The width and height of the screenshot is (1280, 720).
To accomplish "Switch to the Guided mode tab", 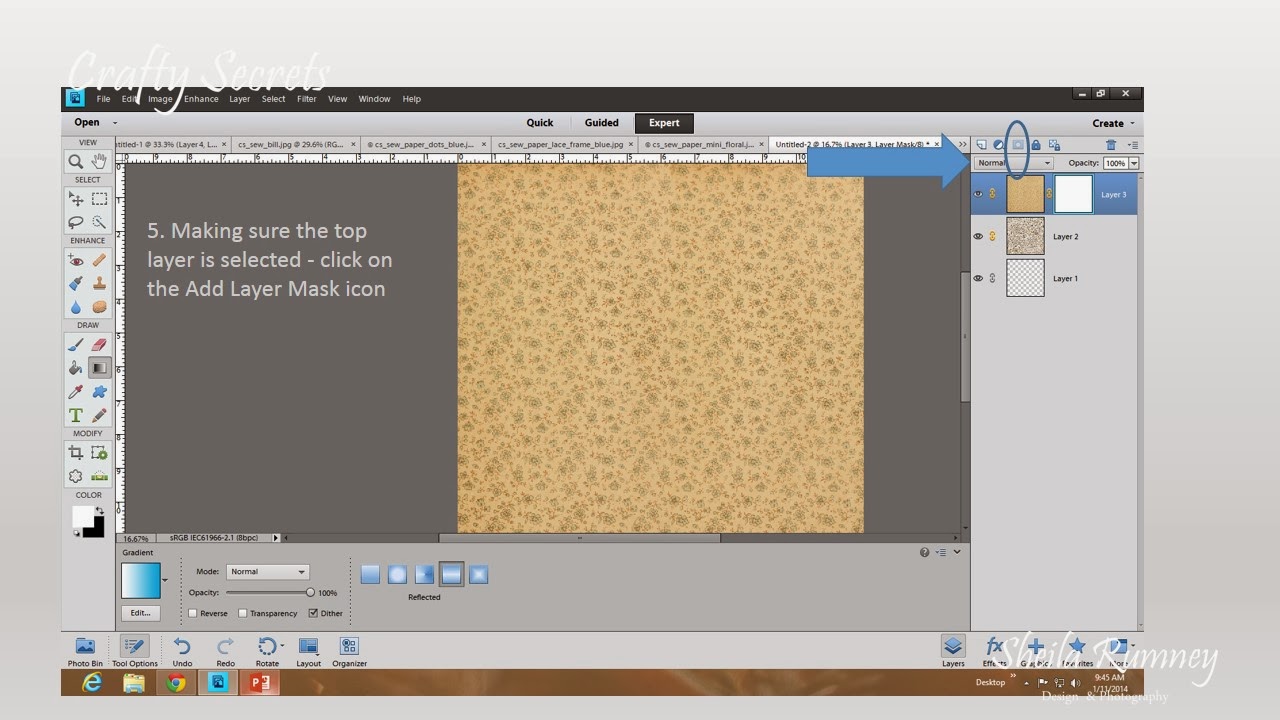I will point(602,123).
